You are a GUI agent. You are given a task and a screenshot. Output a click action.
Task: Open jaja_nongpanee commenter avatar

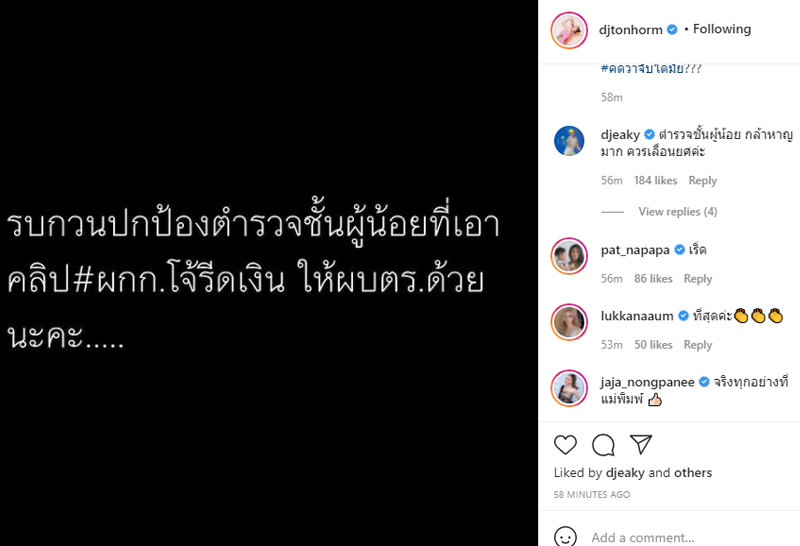[569, 388]
